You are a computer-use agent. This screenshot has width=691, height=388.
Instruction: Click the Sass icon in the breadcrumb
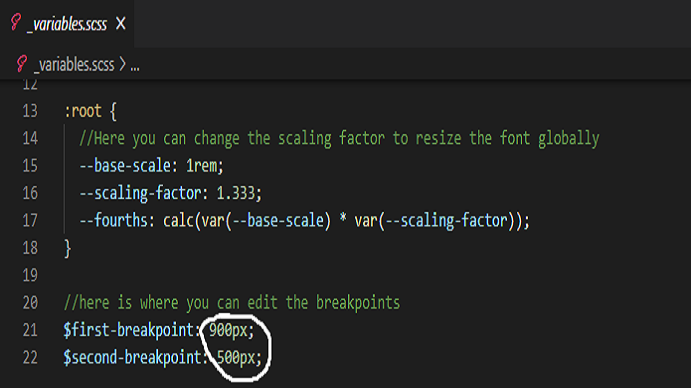pyautogui.click(x=22, y=64)
